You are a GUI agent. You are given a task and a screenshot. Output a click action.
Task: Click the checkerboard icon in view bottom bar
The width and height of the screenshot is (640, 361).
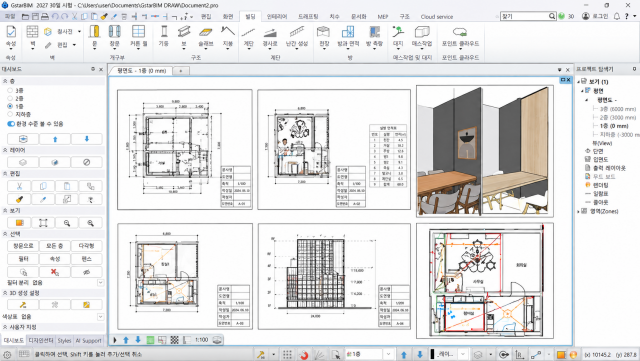point(174,340)
